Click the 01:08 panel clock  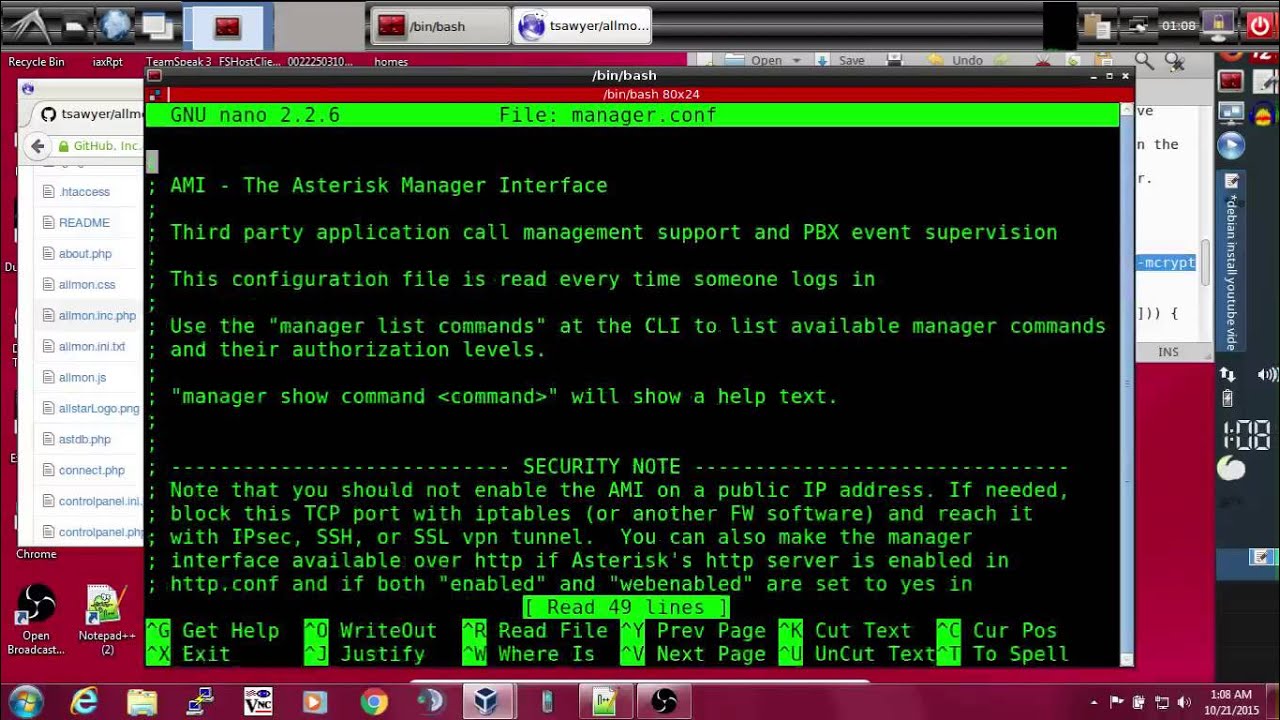[1178, 26]
